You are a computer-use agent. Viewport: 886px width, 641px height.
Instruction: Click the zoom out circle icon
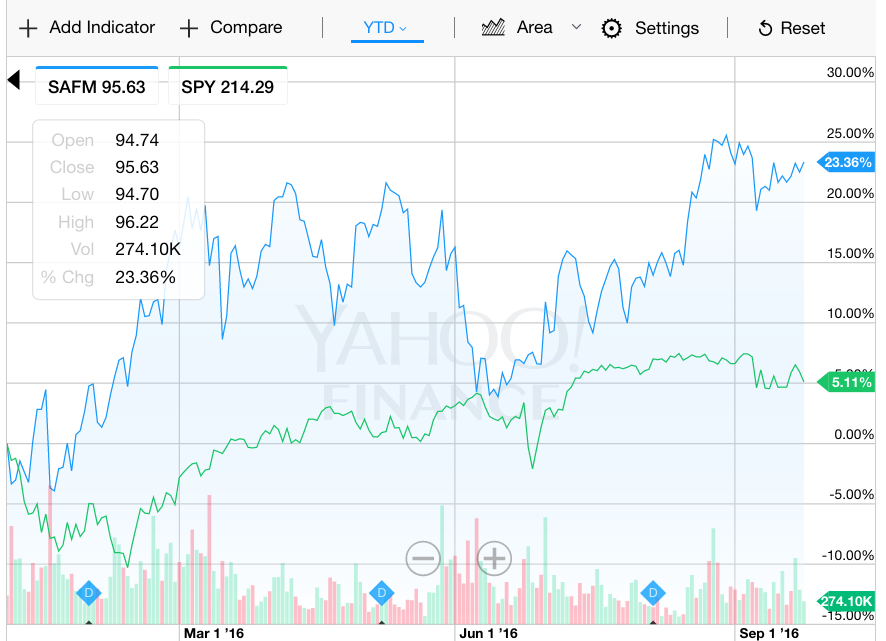tap(423, 558)
